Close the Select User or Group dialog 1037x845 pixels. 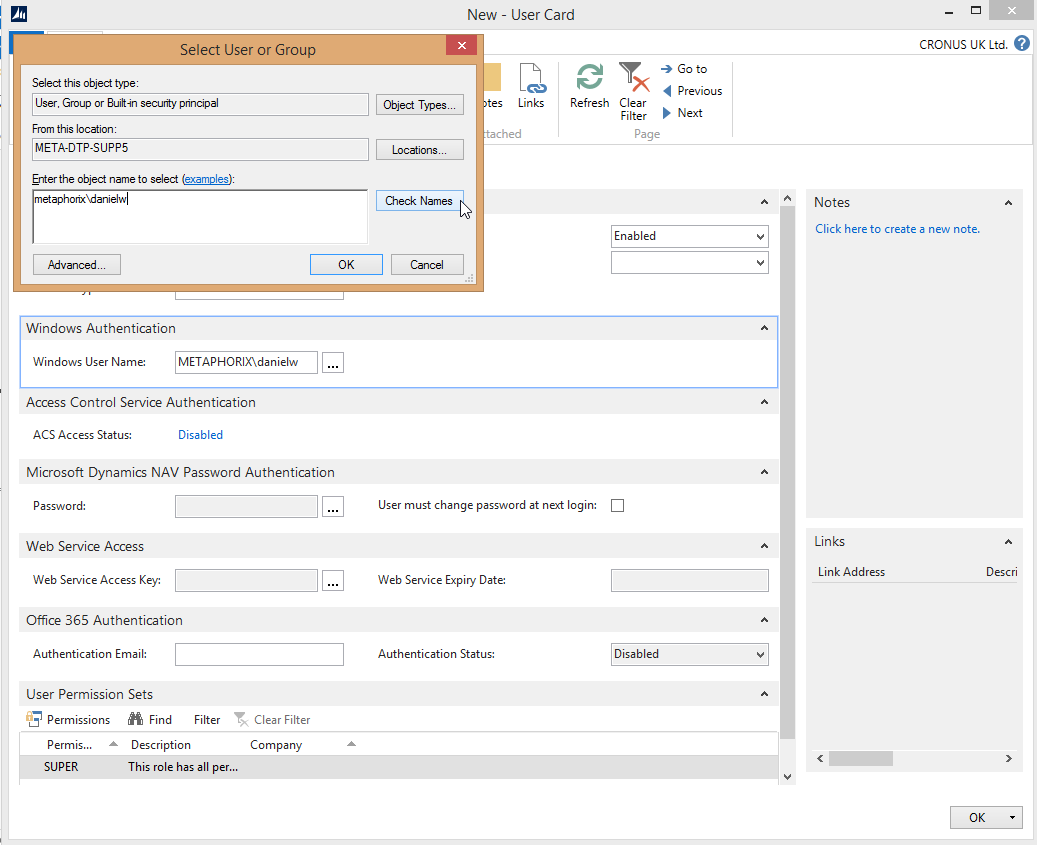tap(462, 45)
